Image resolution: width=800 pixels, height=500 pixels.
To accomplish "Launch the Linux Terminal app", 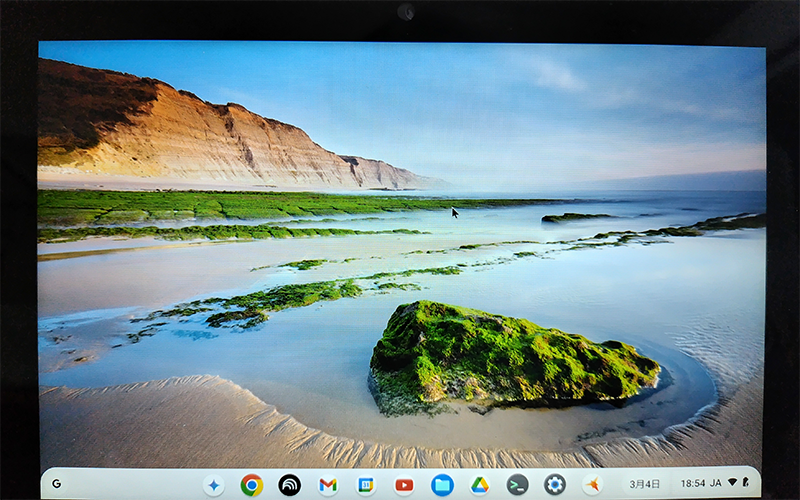I will pyautogui.click(x=517, y=485).
